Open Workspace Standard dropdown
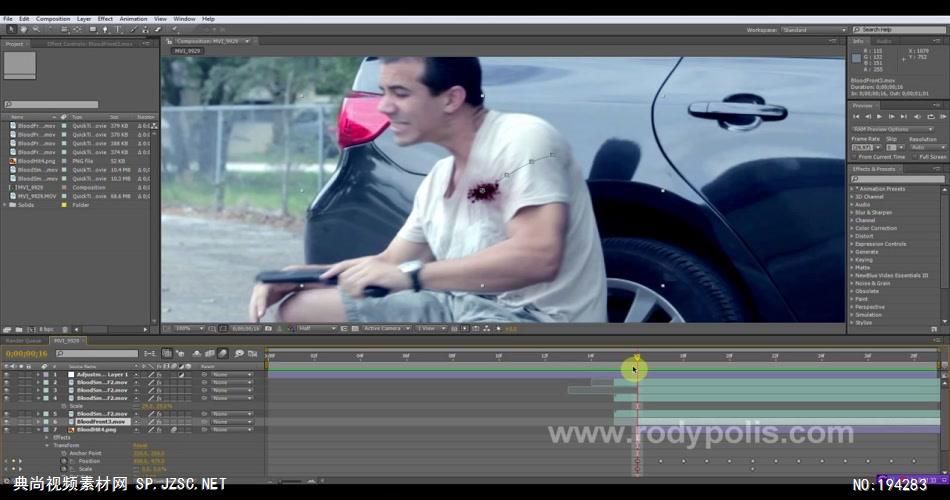 pos(814,30)
